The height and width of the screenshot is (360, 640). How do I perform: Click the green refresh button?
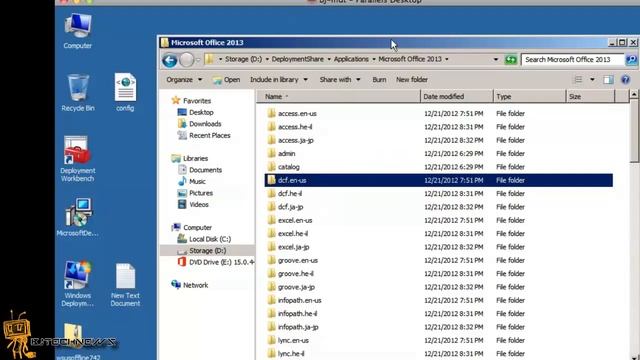tap(510, 60)
